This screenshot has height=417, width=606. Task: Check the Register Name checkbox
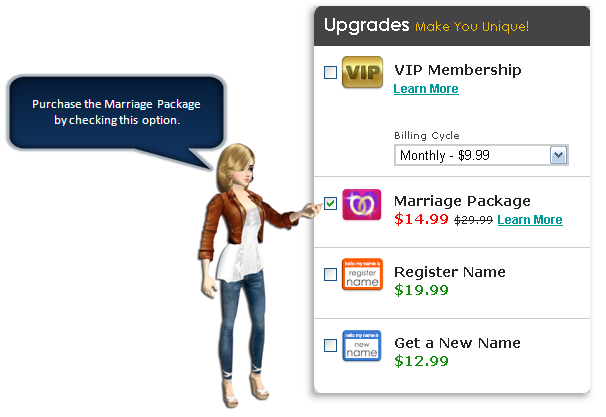coord(330,274)
